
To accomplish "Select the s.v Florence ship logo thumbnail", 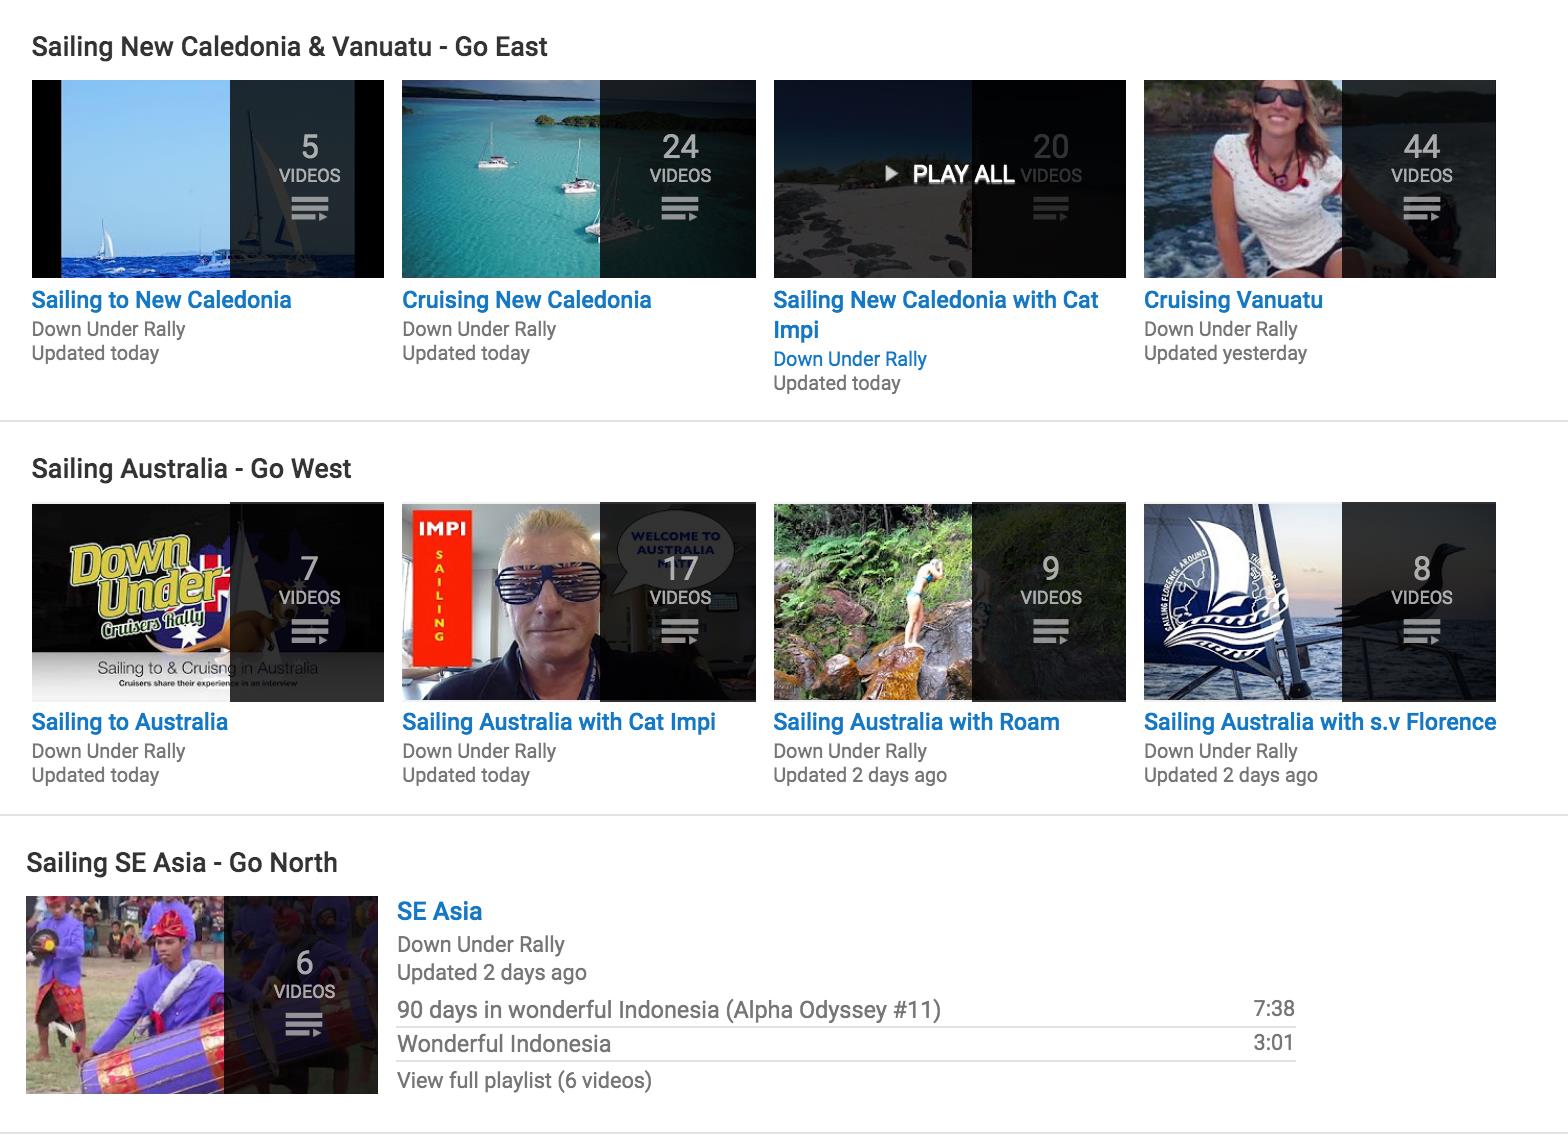I will (1320, 601).
